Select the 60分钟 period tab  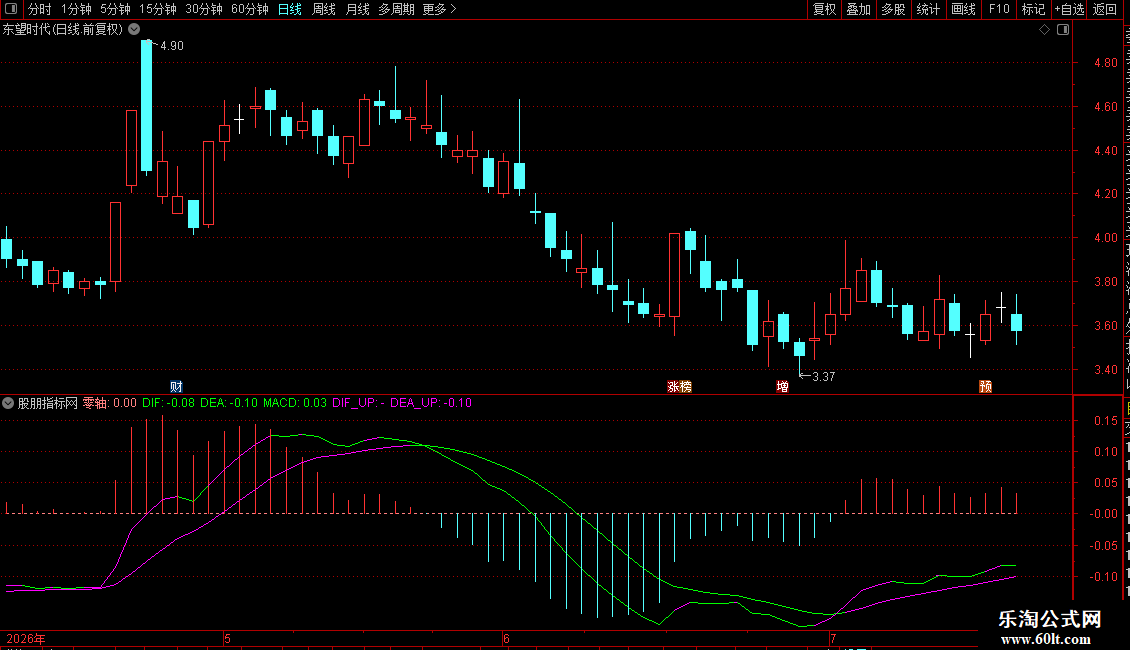tap(250, 9)
